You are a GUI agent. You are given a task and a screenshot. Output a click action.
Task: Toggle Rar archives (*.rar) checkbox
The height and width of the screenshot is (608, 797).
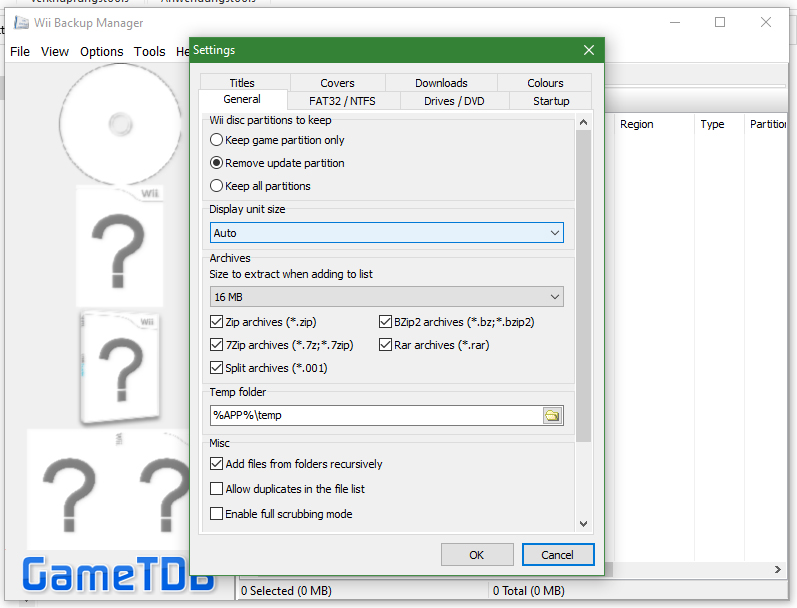tap(434, 345)
